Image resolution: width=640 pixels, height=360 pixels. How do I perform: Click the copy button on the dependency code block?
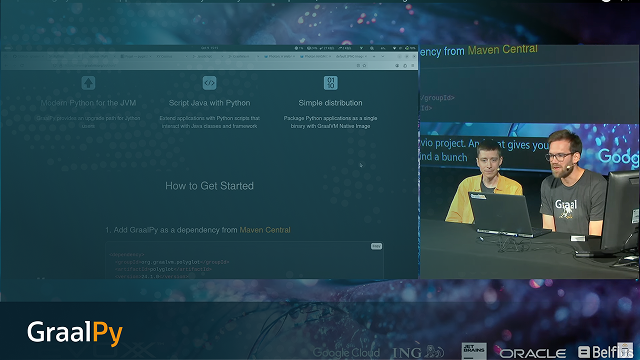point(376,246)
